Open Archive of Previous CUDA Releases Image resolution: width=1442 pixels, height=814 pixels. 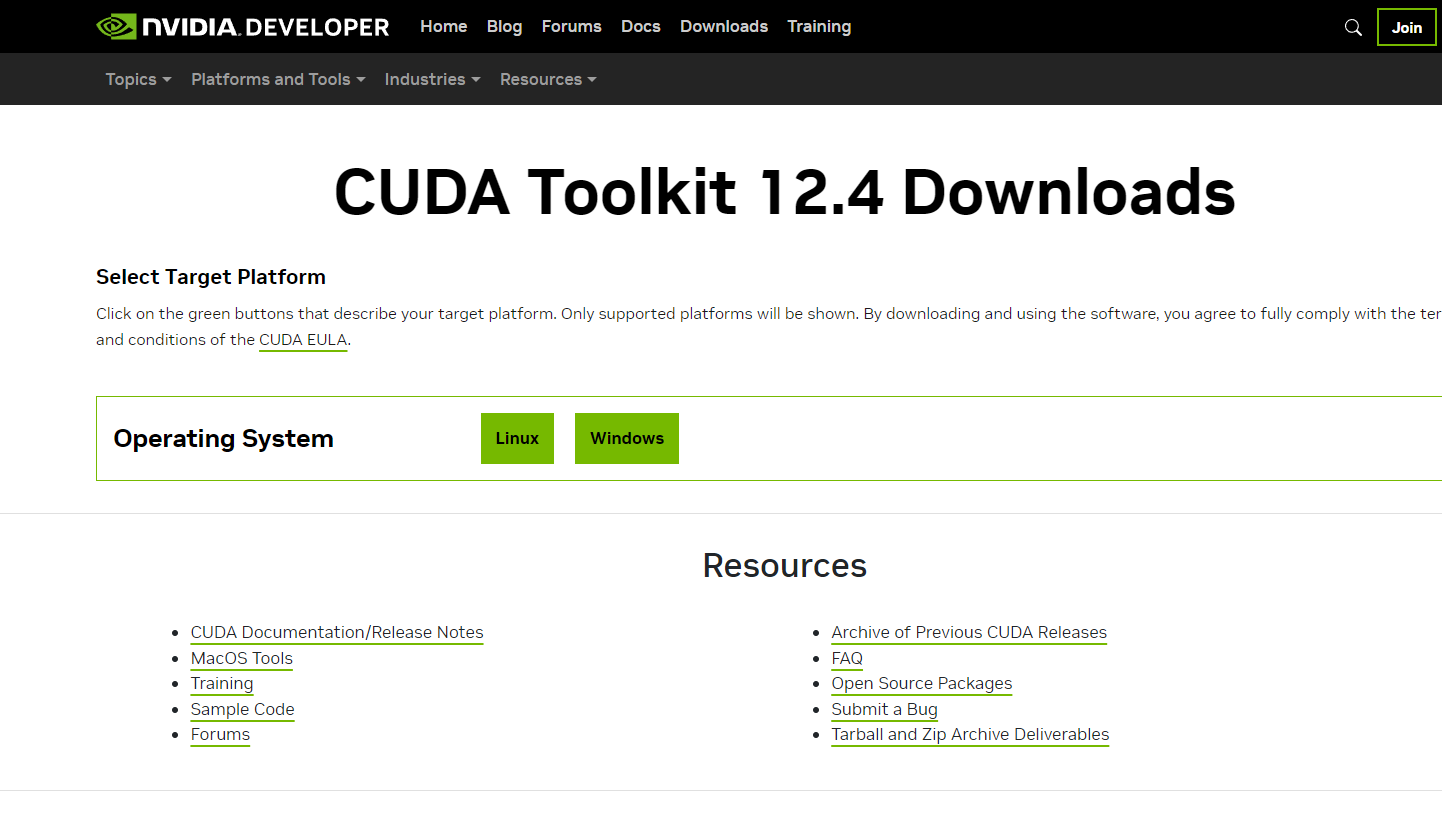pos(969,632)
